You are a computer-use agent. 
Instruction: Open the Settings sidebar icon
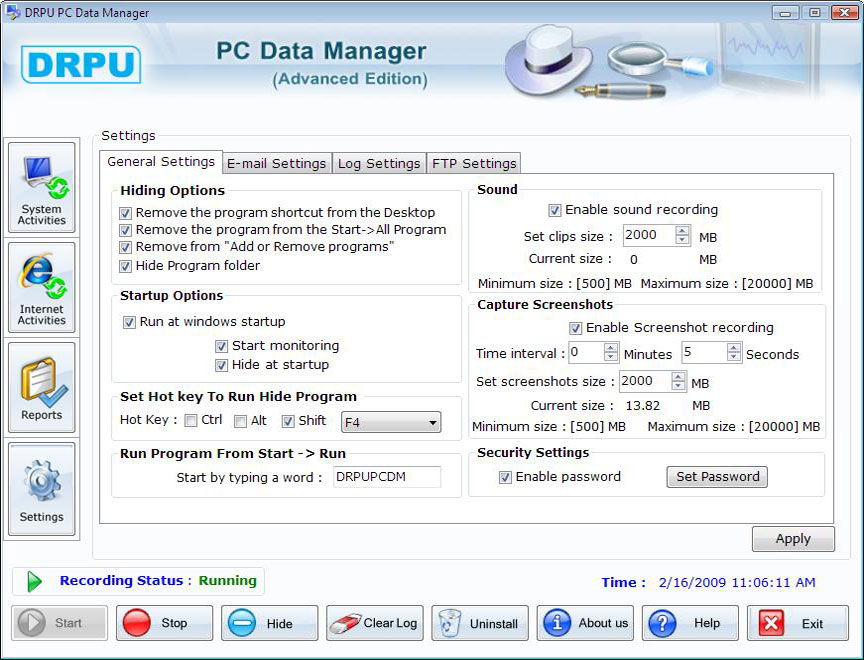pos(41,489)
